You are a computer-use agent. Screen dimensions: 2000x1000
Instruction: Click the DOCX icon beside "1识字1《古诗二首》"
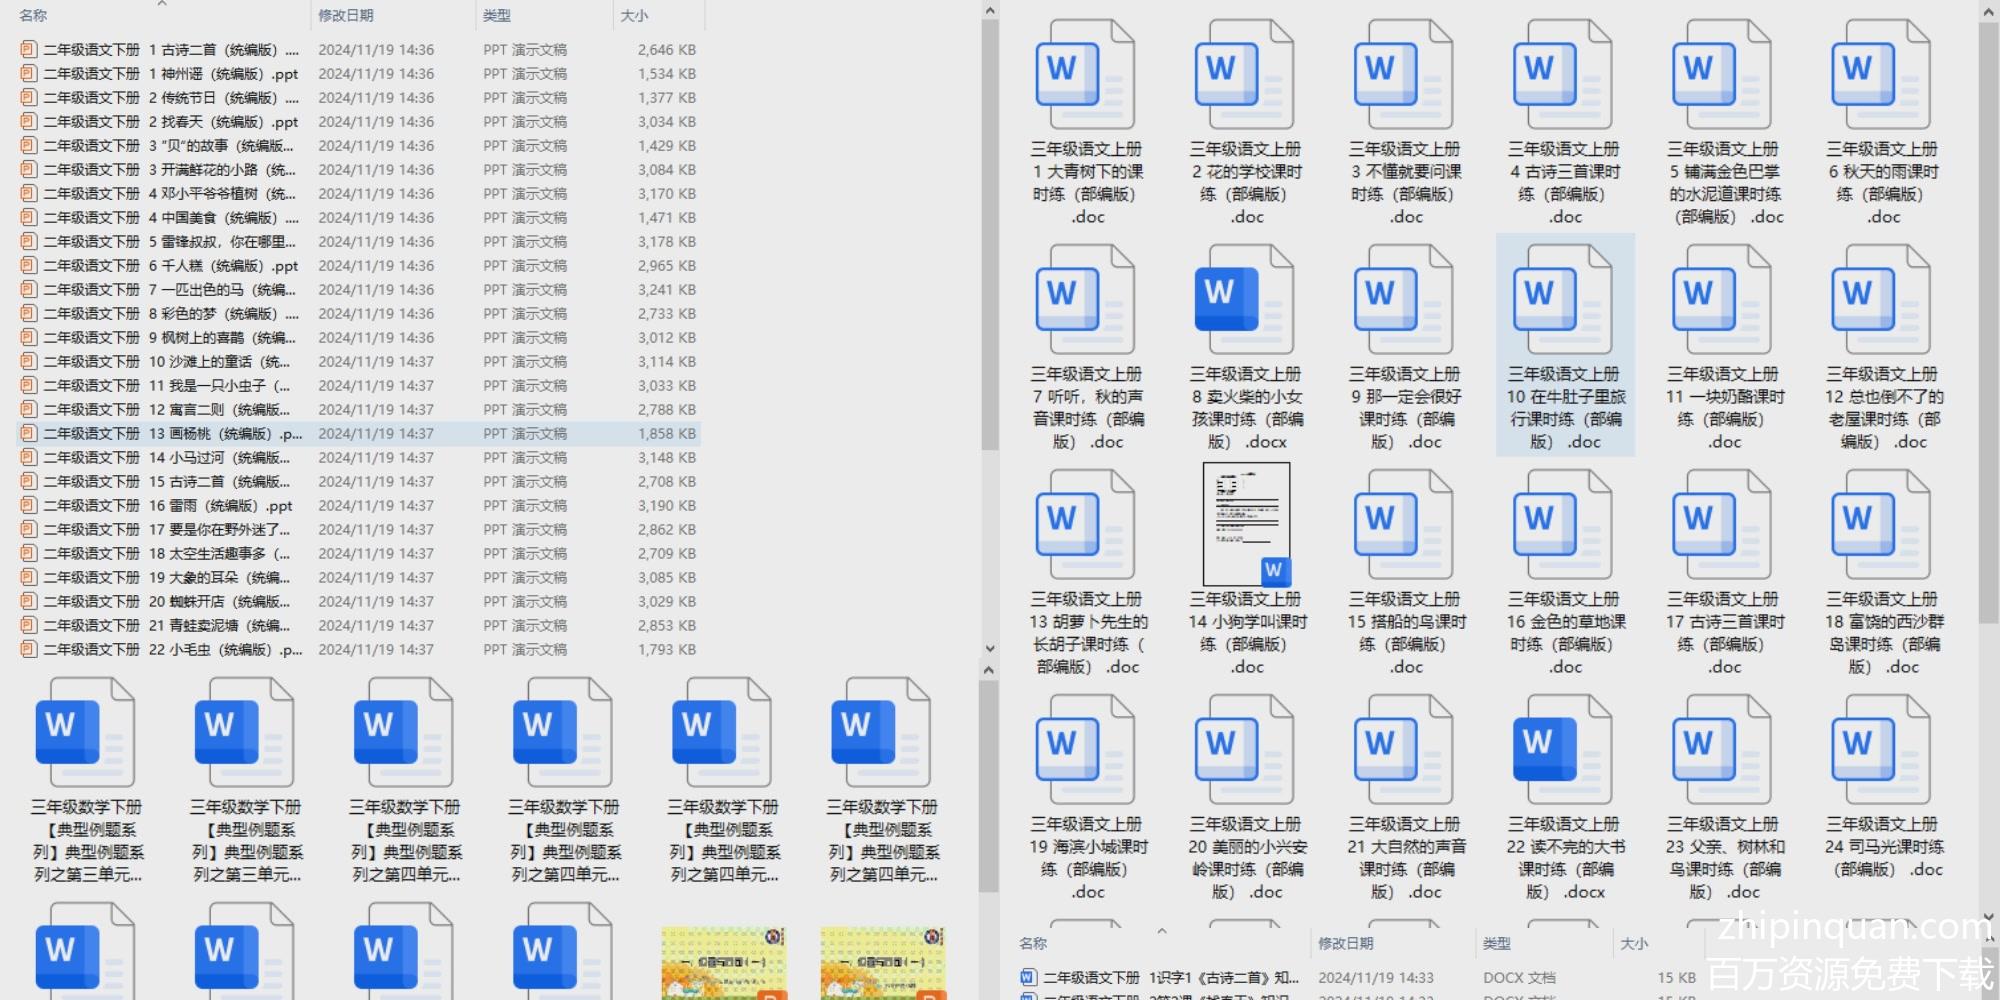(1028, 978)
